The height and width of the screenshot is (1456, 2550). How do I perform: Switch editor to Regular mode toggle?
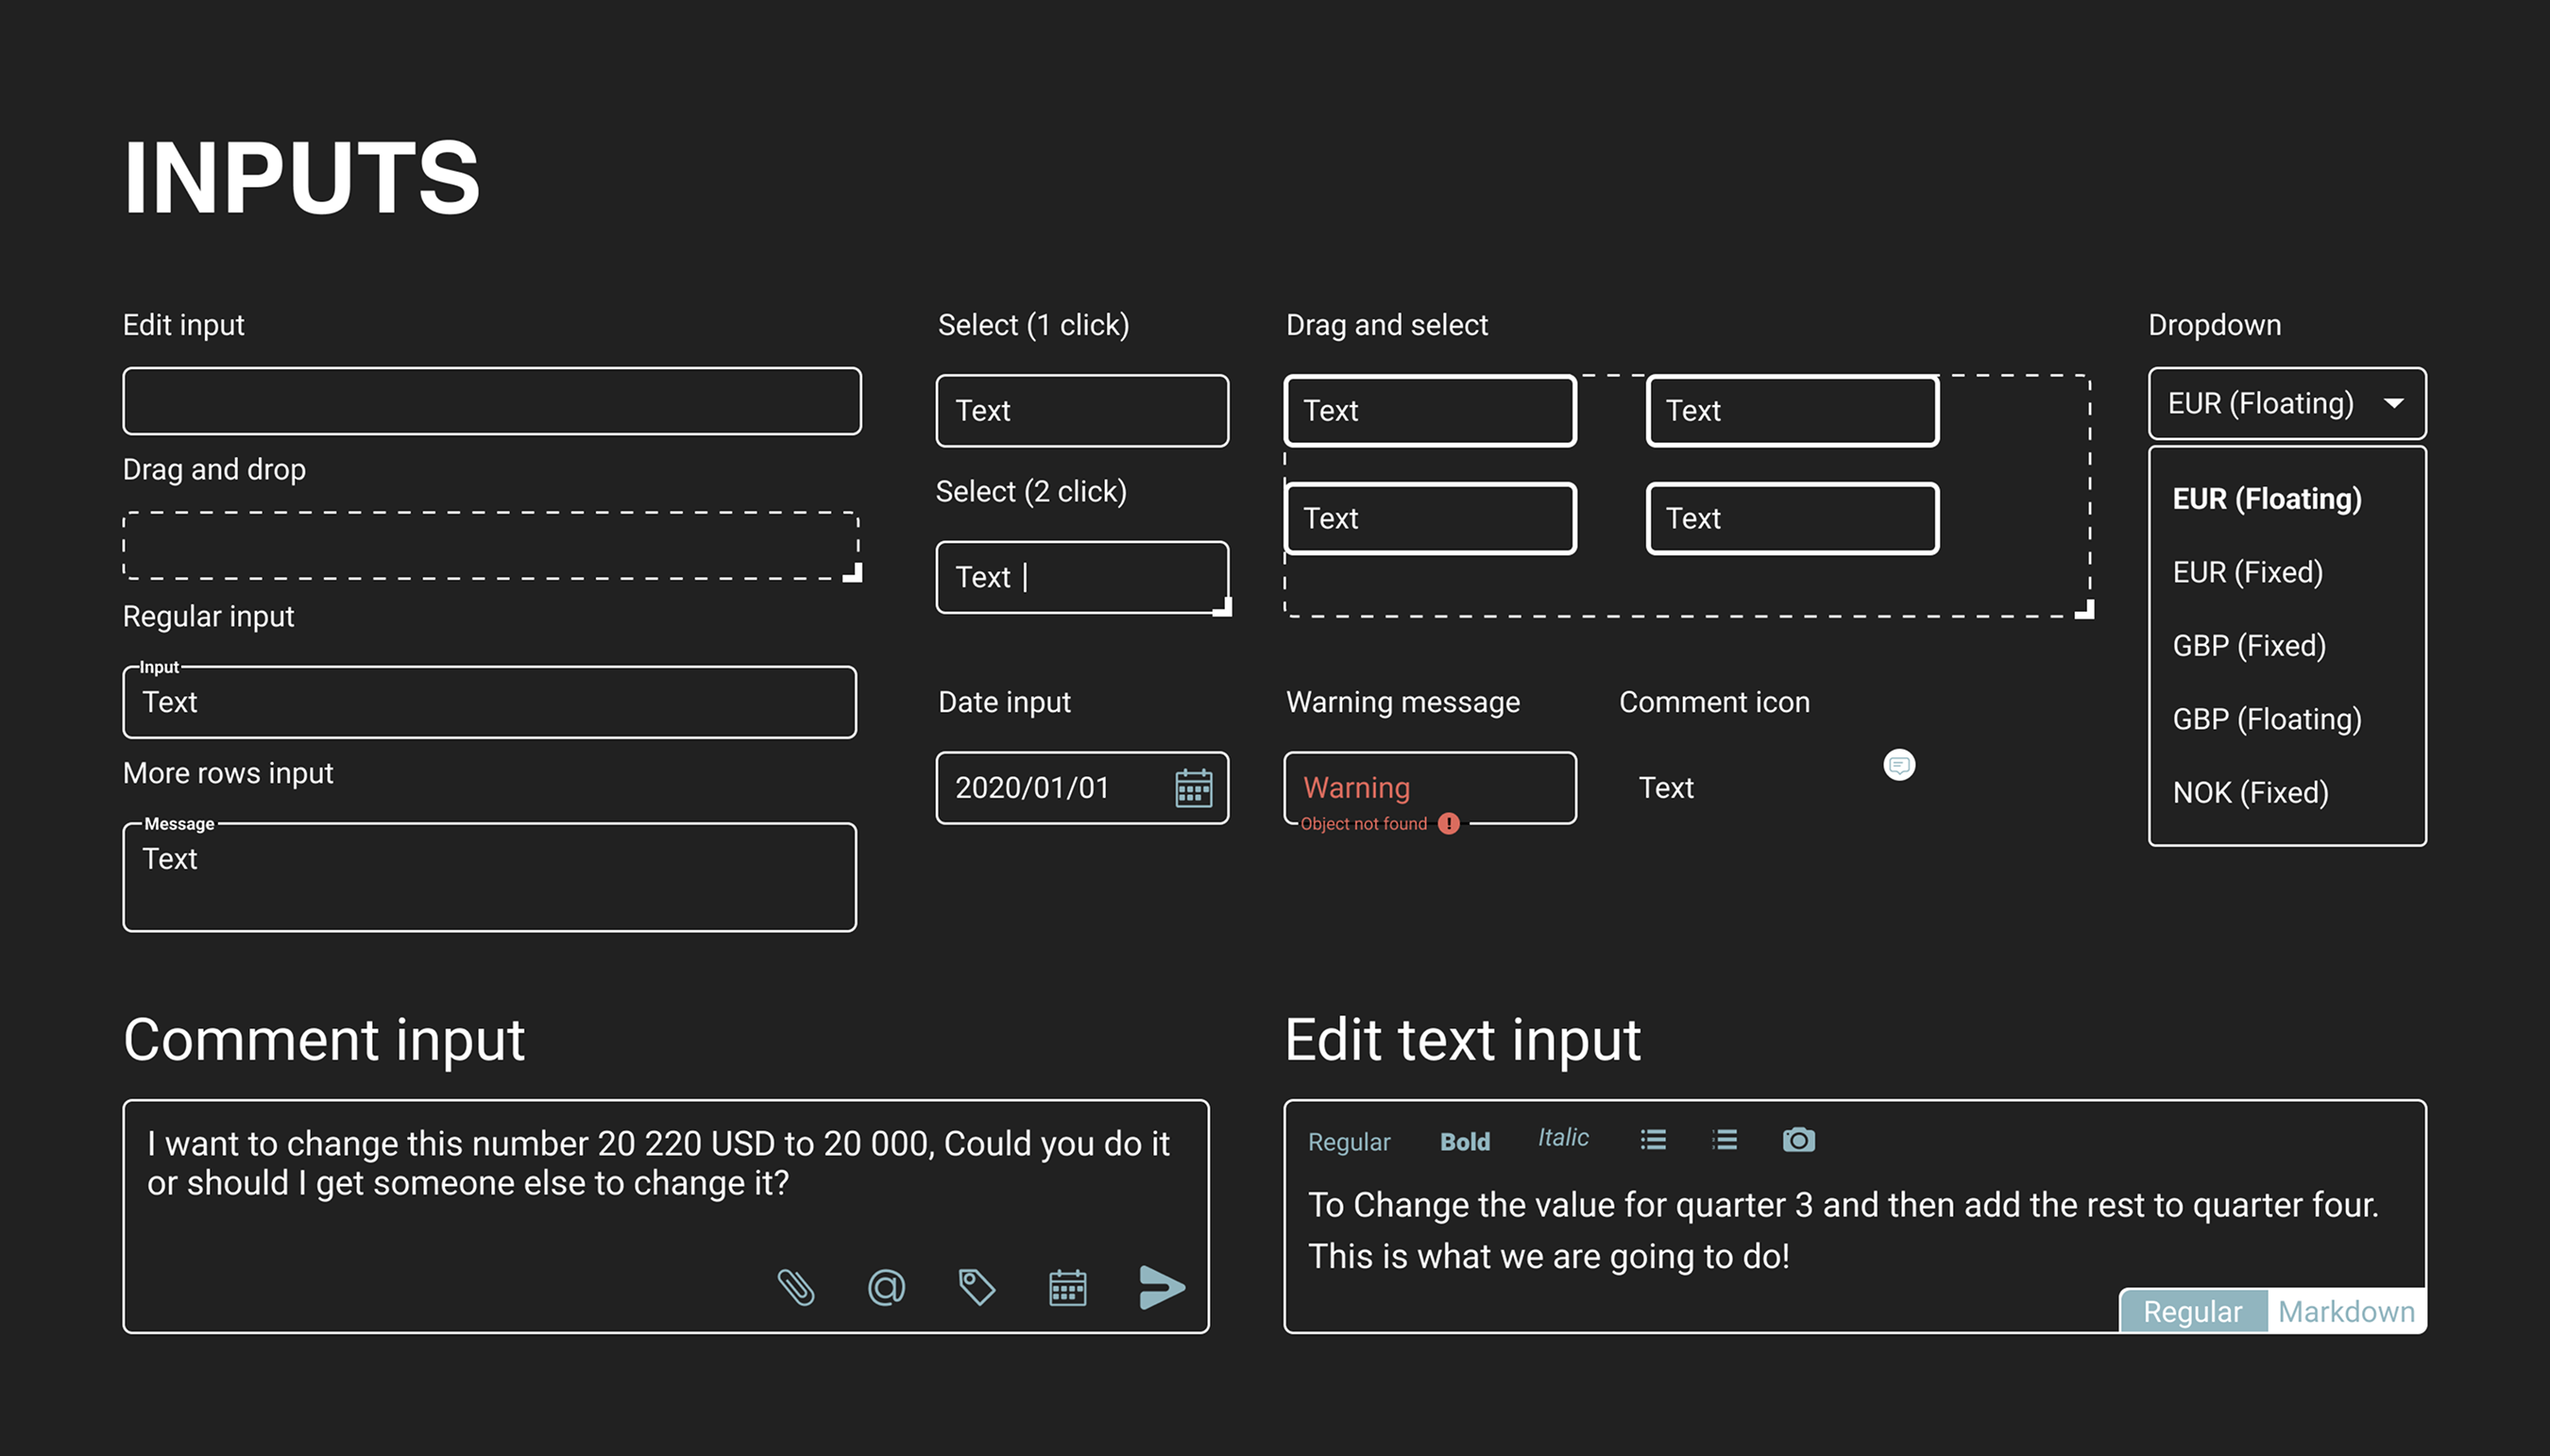tap(2192, 1311)
